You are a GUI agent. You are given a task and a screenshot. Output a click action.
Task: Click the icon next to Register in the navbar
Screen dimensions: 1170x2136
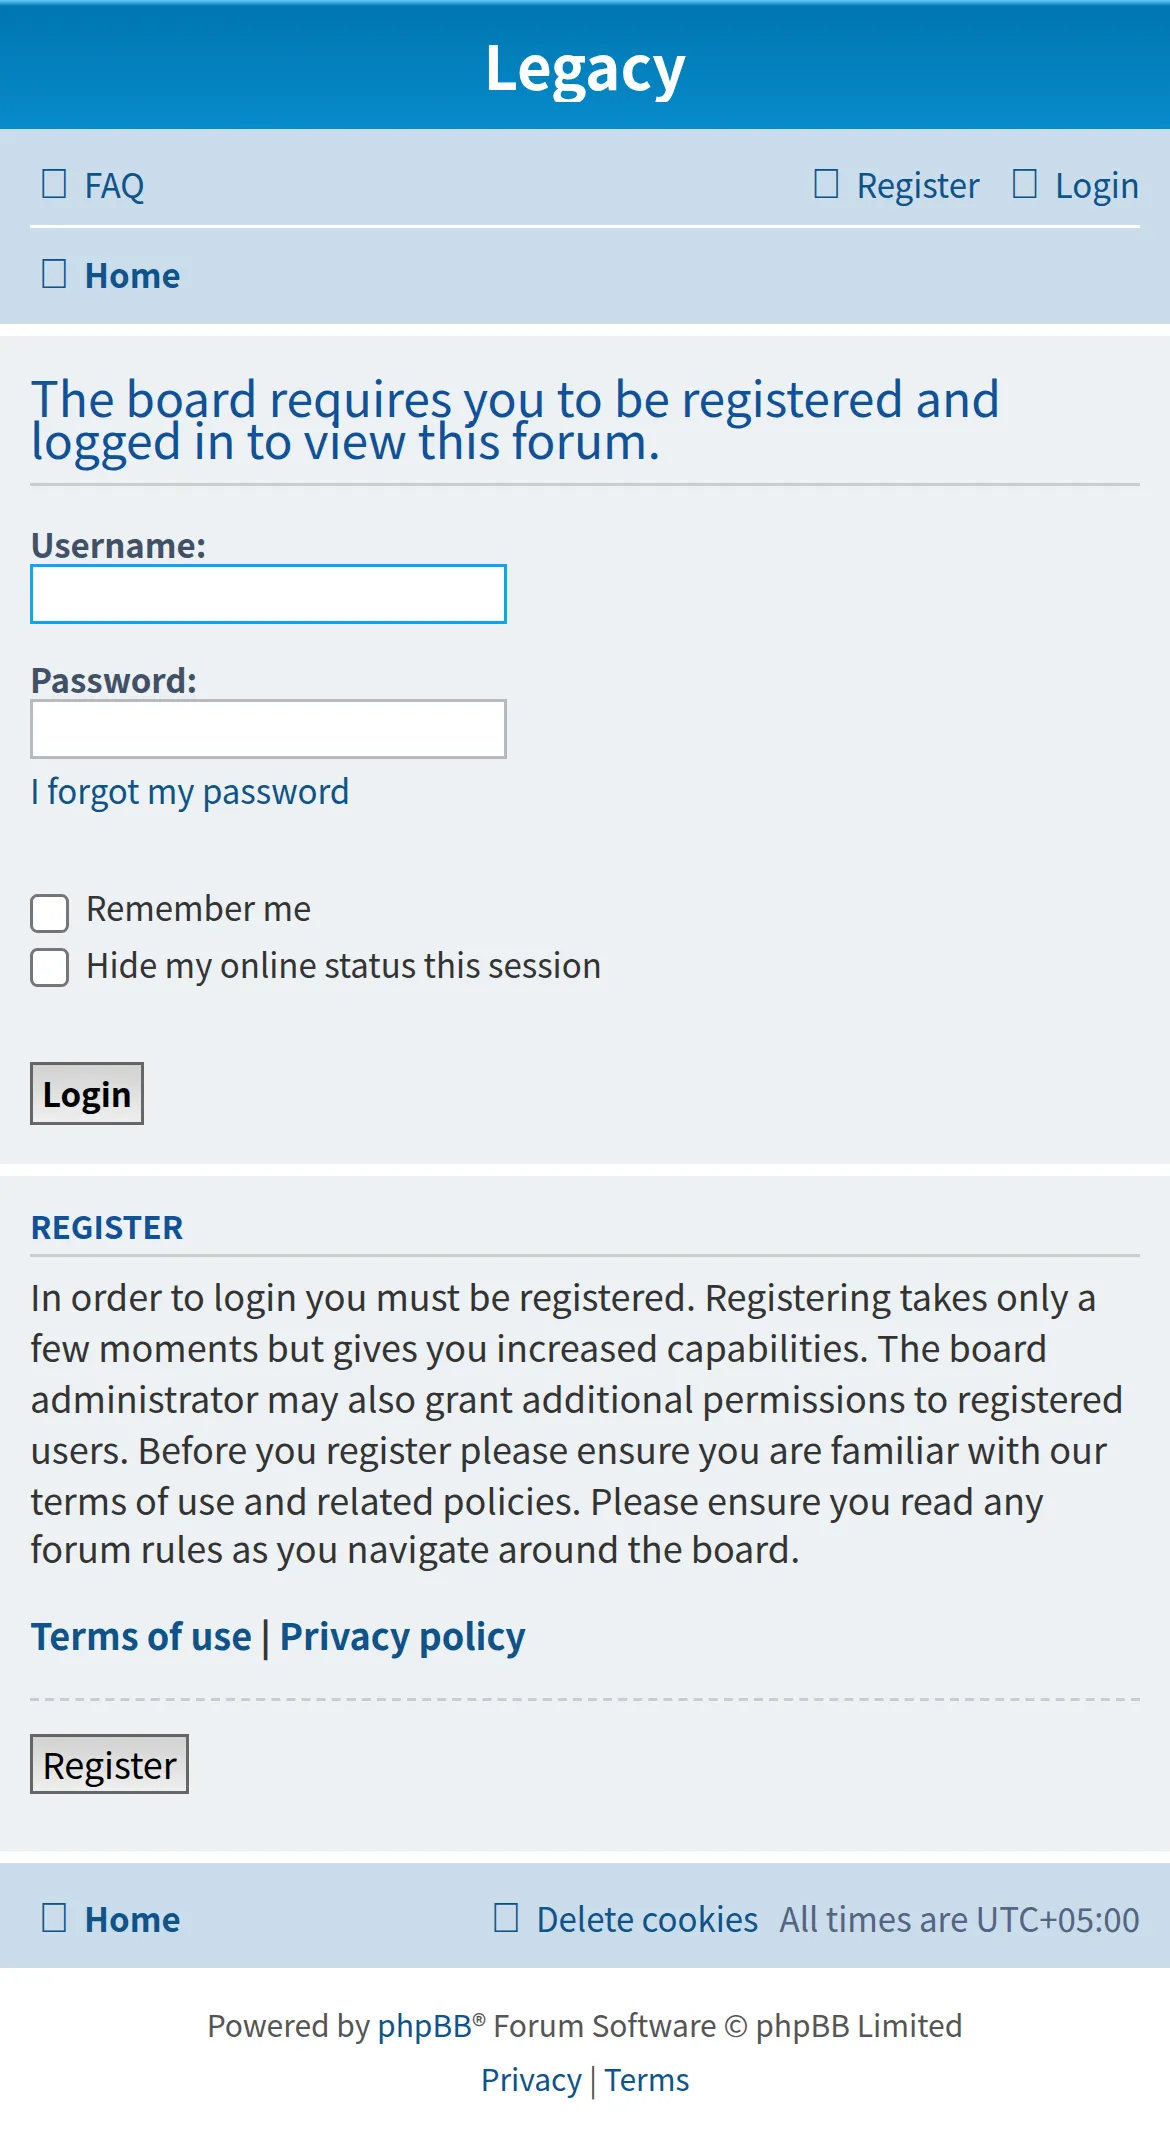tap(826, 184)
